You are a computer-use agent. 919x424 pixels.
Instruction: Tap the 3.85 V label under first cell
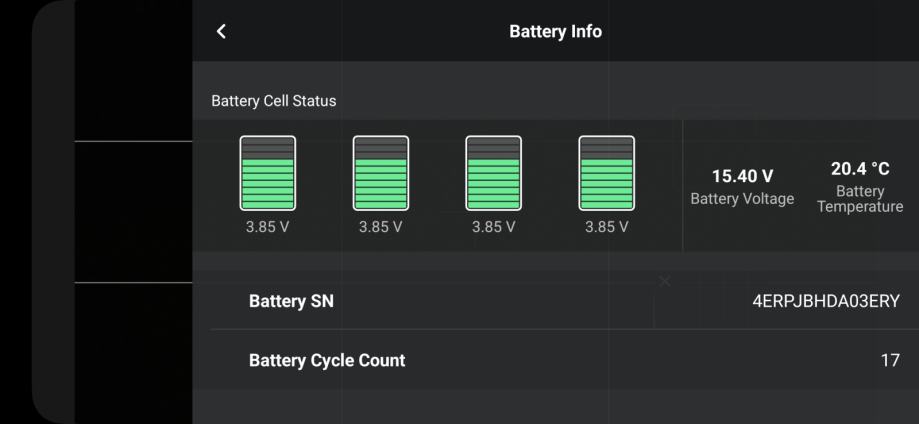tap(267, 227)
